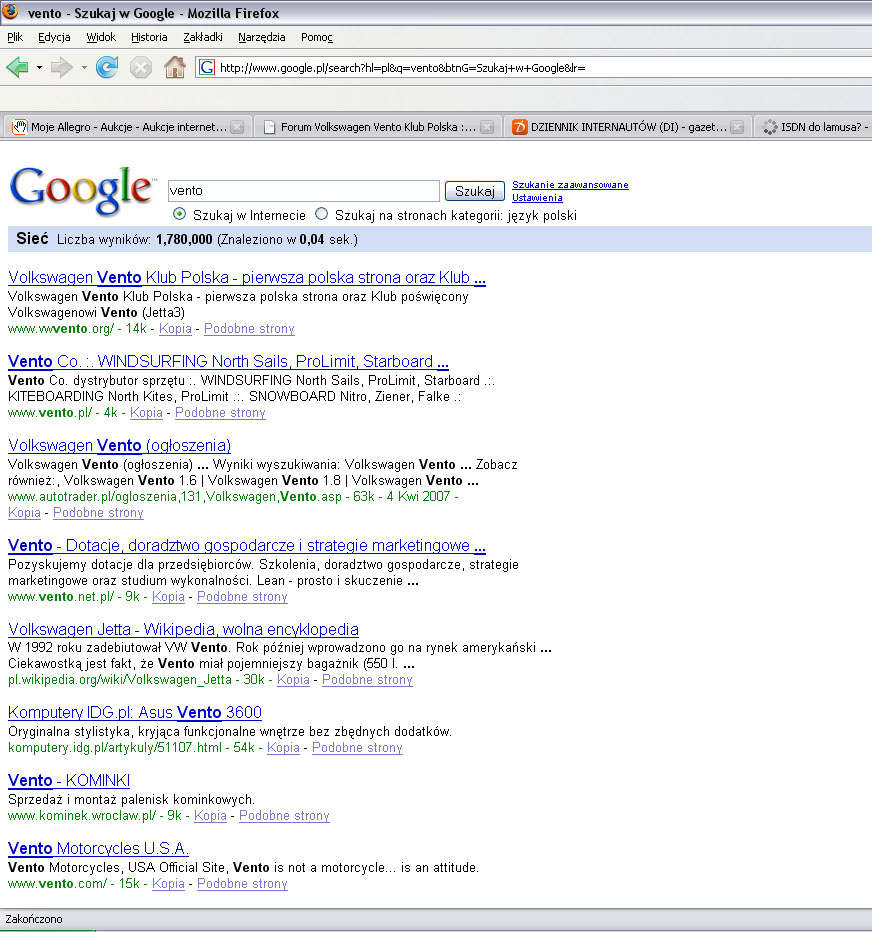Screen dimensions: 872x932
Task: Open Ustawienia link
Action: pos(537,198)
